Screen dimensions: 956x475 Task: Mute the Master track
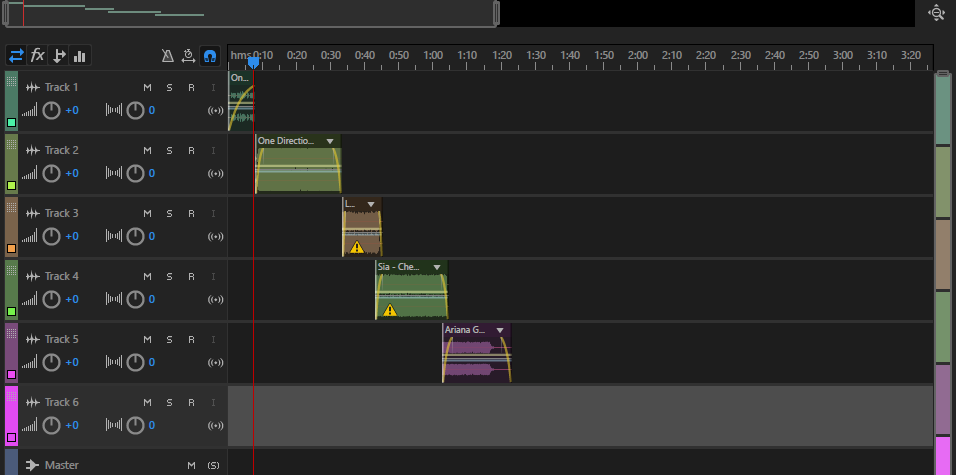[191, 466]
